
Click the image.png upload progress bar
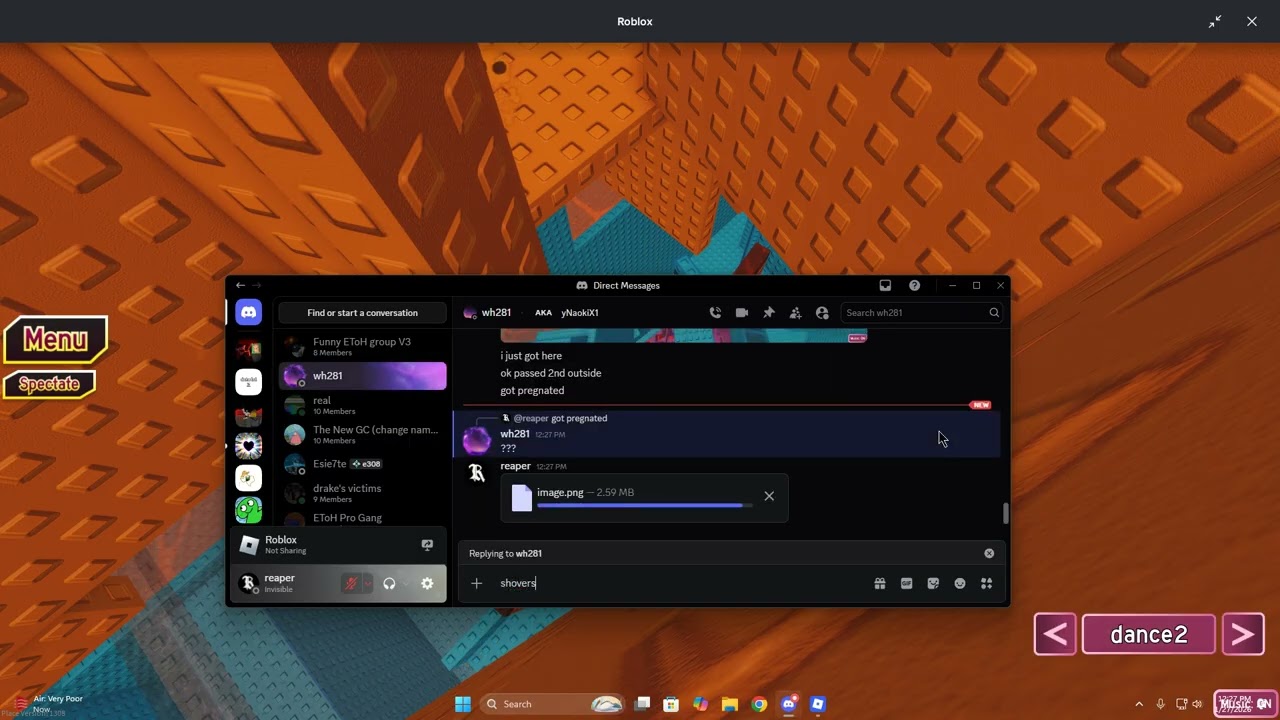(x=645, y=506)
